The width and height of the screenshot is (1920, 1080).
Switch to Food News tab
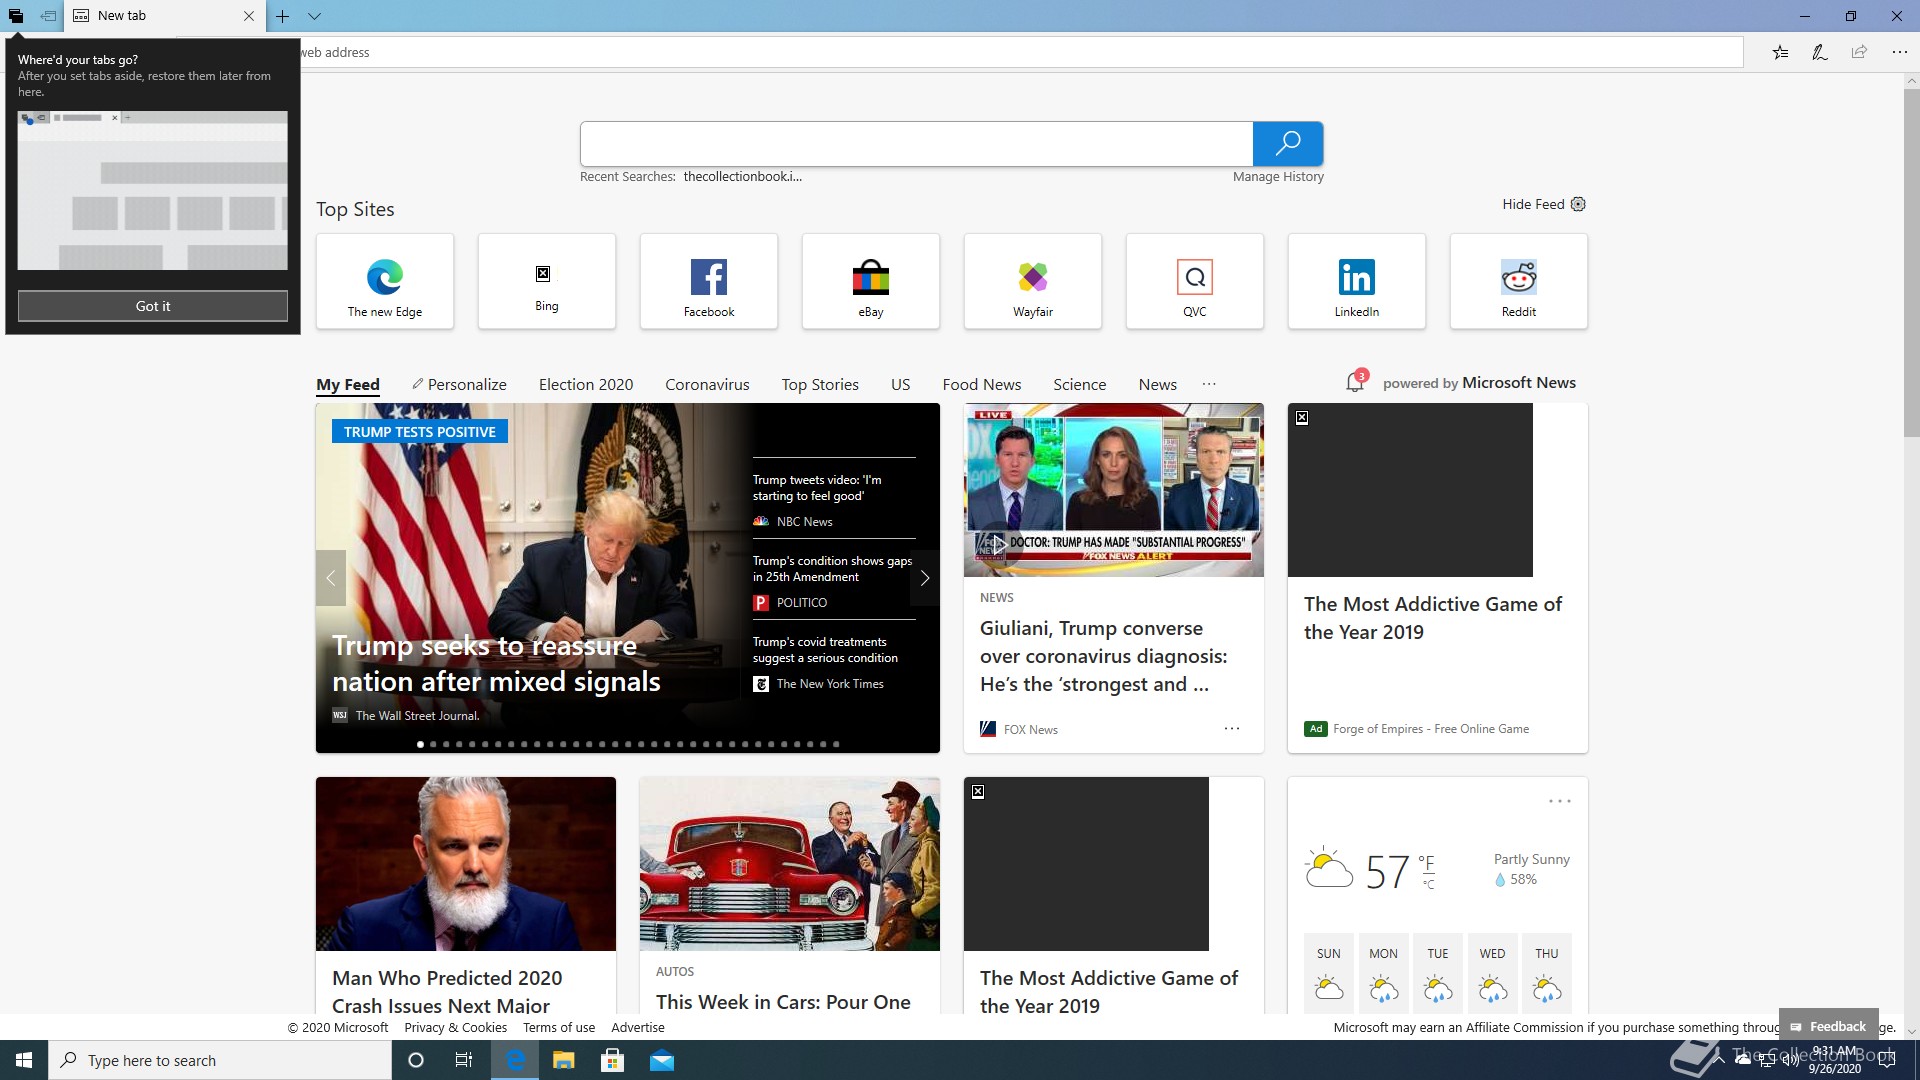click(982, 384)
